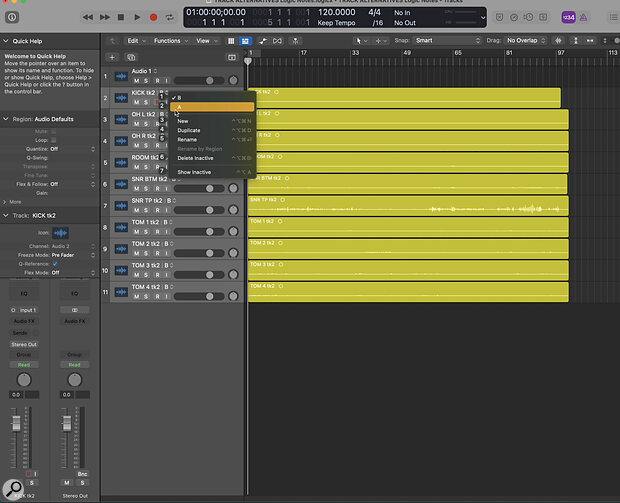The width and height of the screenshot is (620, 503).
Task: Choose Duplicate in the context menu
Action: 212,130
